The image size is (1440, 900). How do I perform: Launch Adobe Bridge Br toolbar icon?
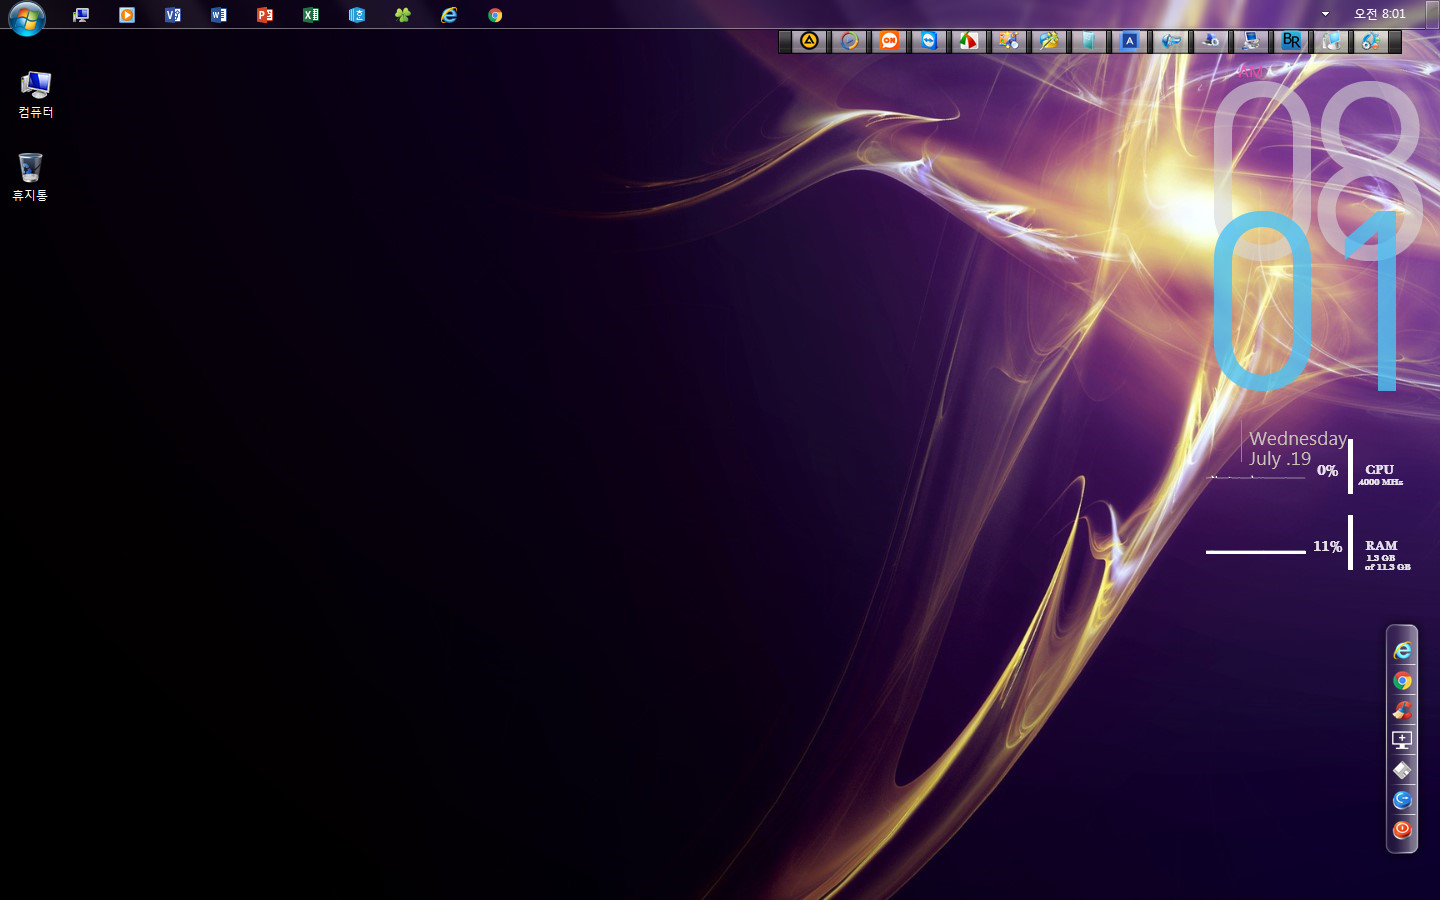1291,41
